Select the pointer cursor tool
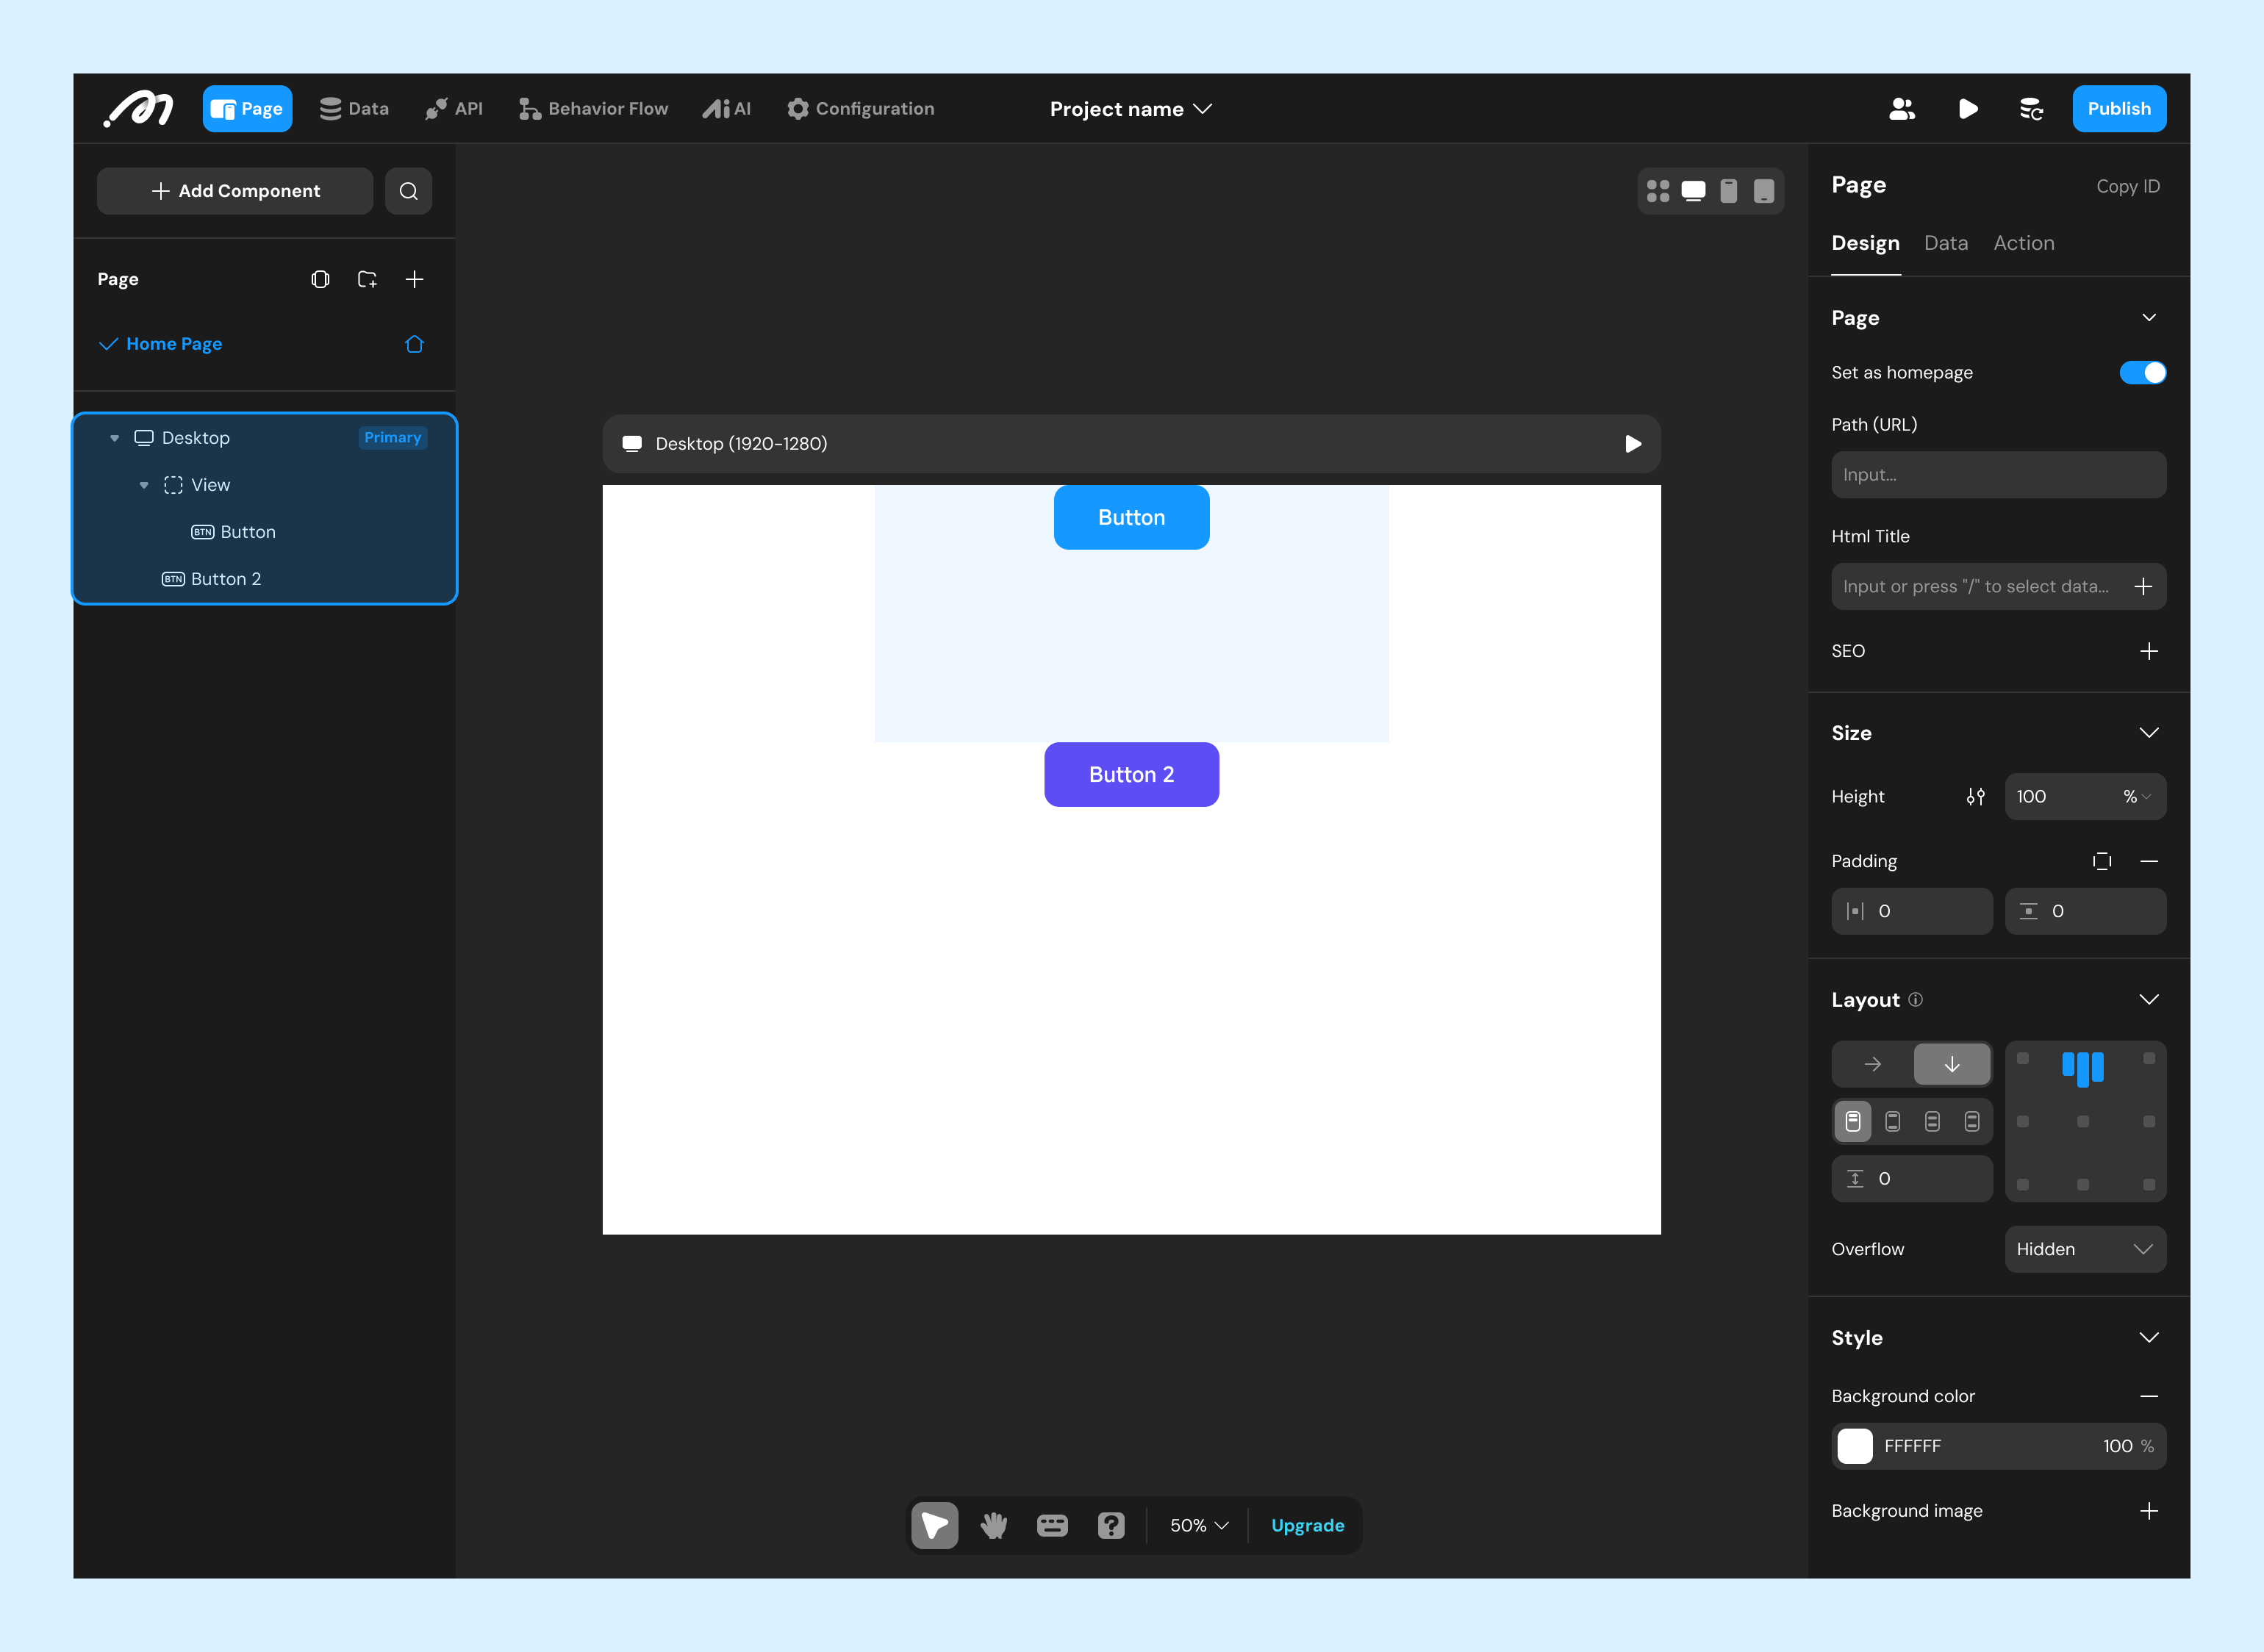2264x1652 pixels. pos(935,1525)
